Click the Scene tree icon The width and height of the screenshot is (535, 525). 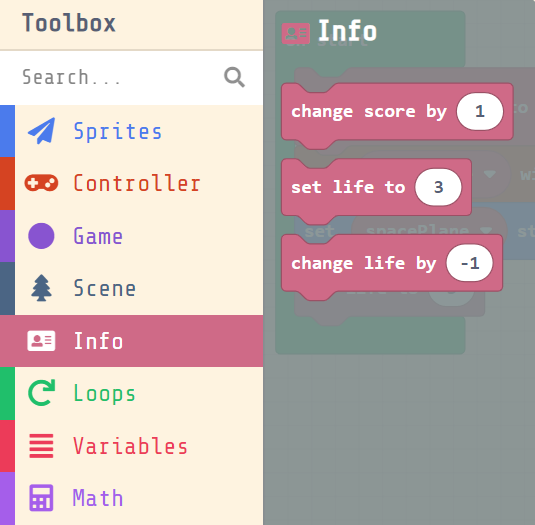(x=41, y=288)
